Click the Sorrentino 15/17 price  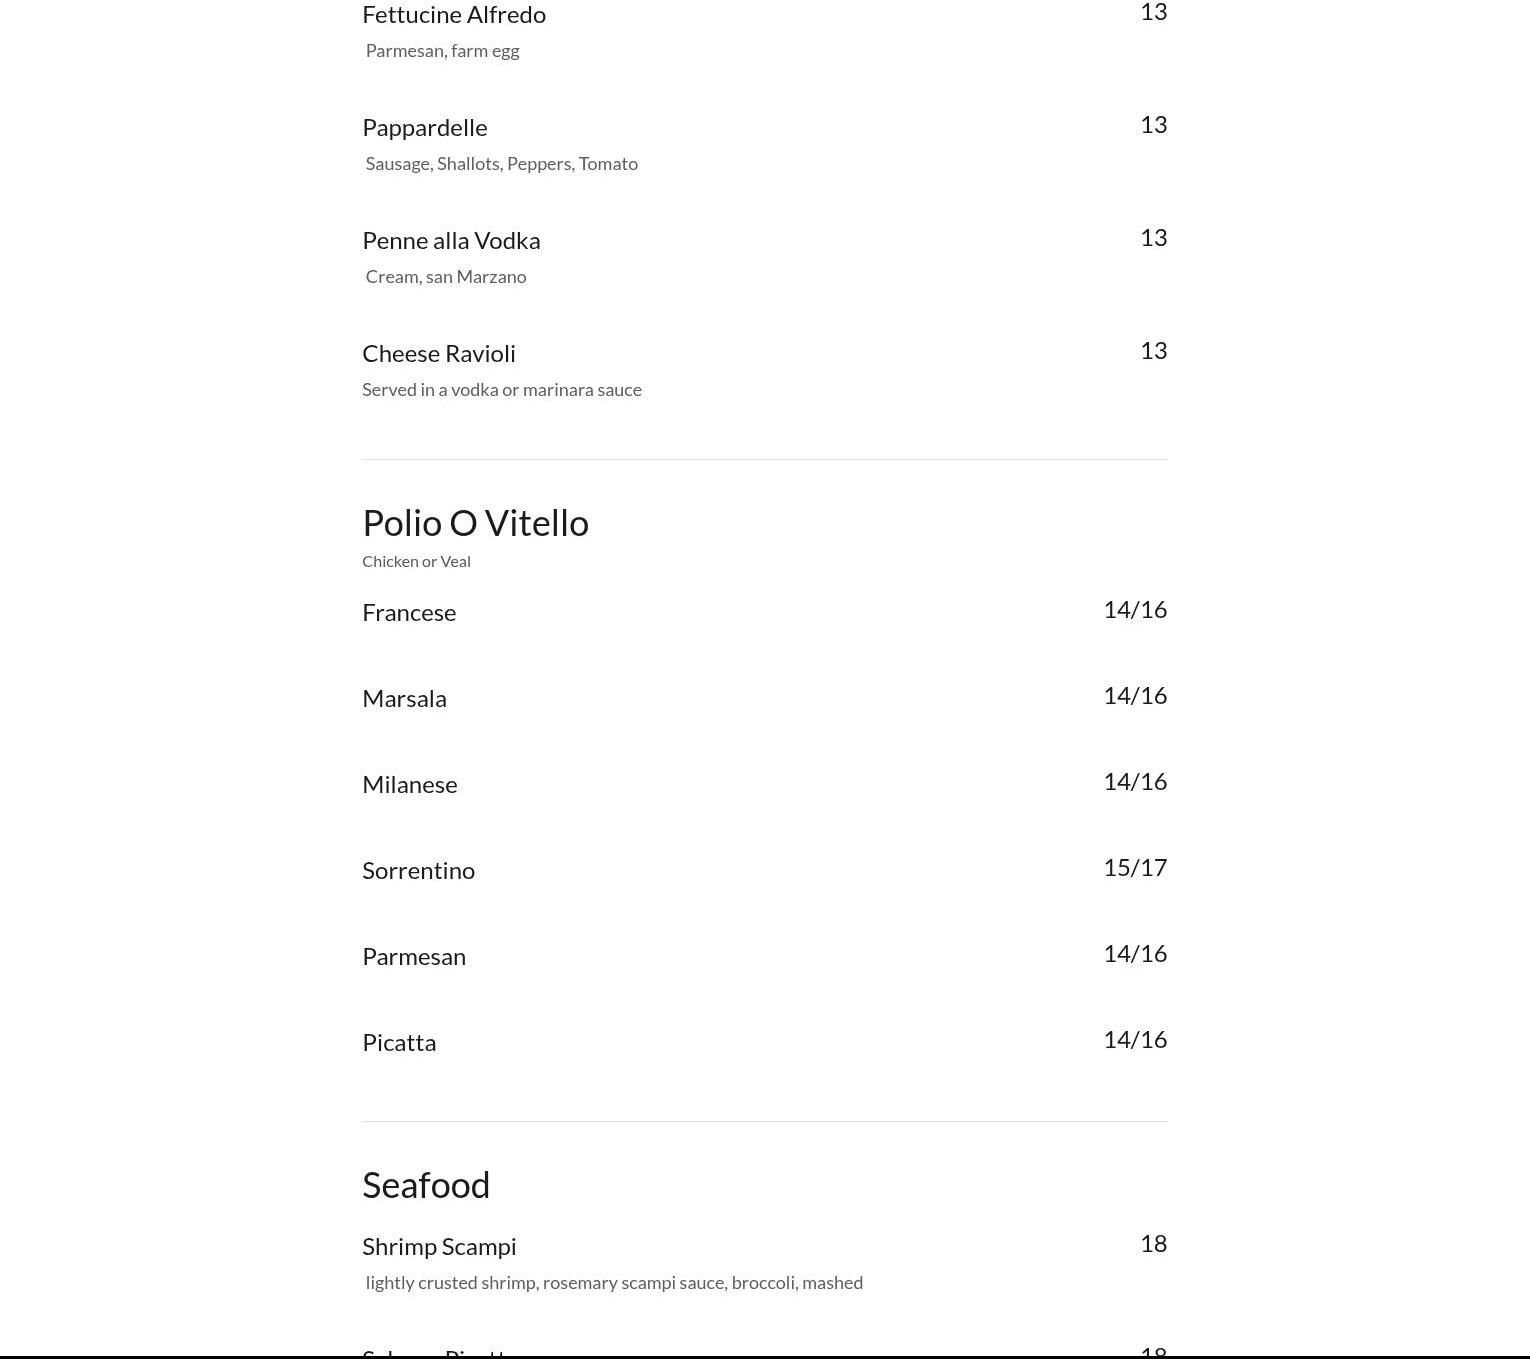pos(1135,868)
